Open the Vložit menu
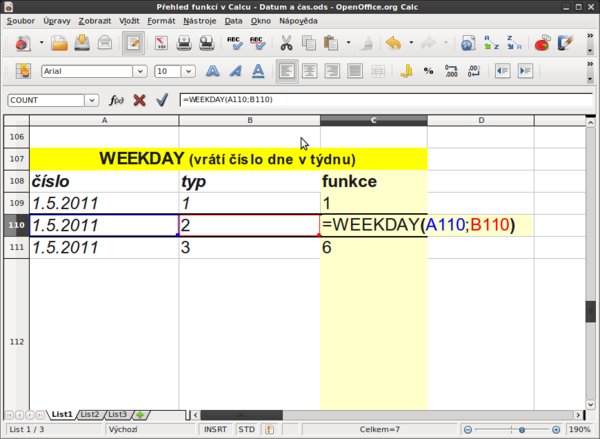 [x=129, y=21]
